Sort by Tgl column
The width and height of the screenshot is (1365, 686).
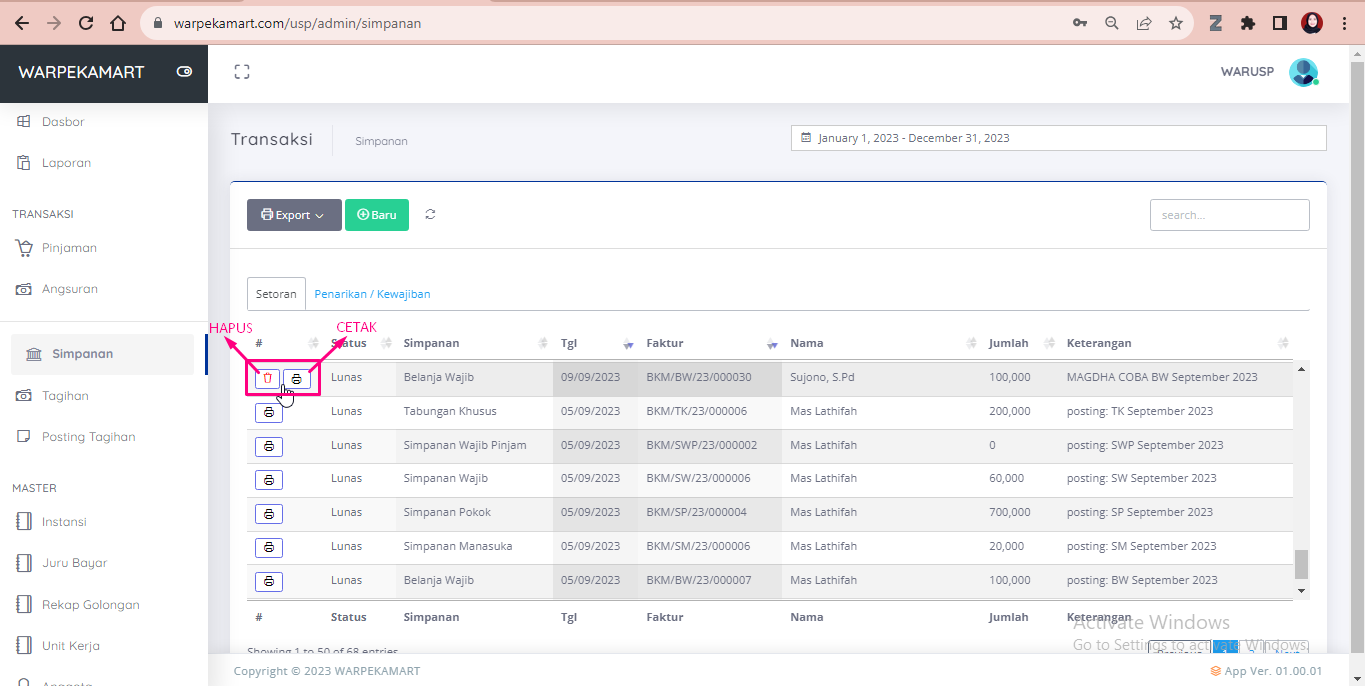(x=596, y=343)
